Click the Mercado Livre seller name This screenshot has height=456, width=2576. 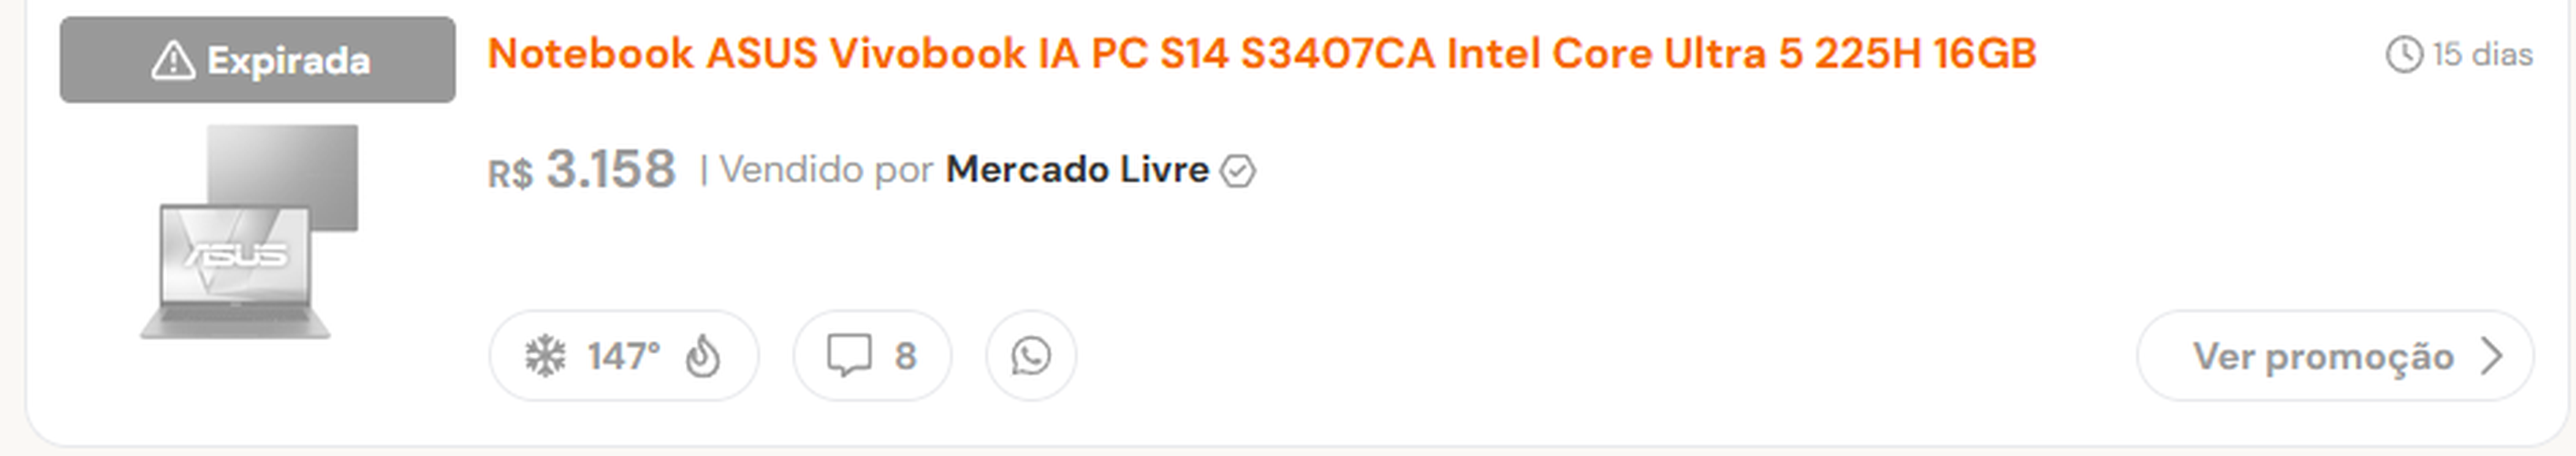pos(1077,170)
